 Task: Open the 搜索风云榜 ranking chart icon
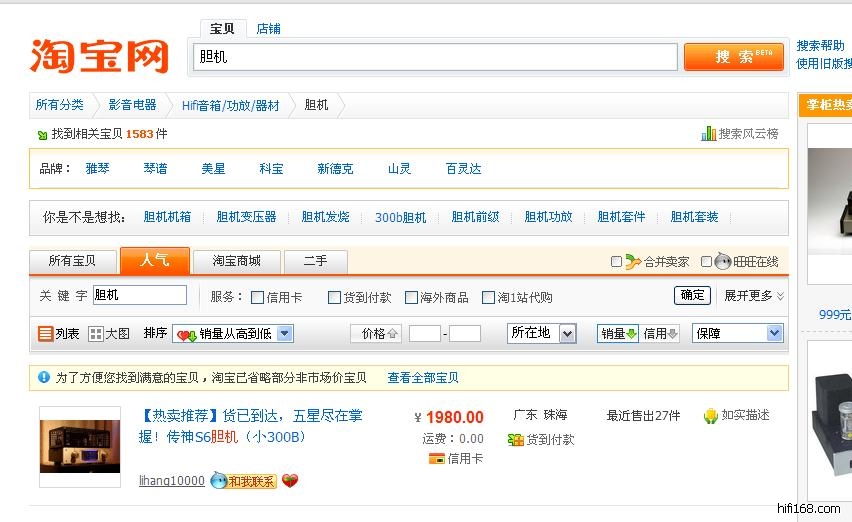click(709, 133)
